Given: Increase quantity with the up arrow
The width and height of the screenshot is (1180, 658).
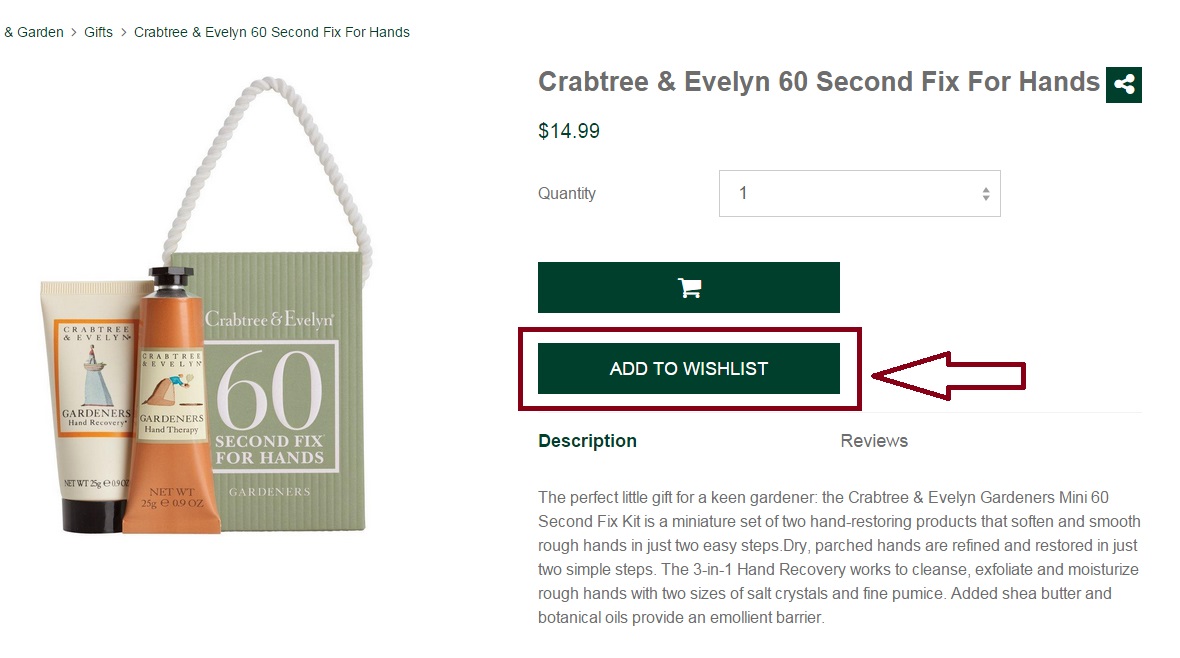Looking at the screenshot, I should 986,188.
